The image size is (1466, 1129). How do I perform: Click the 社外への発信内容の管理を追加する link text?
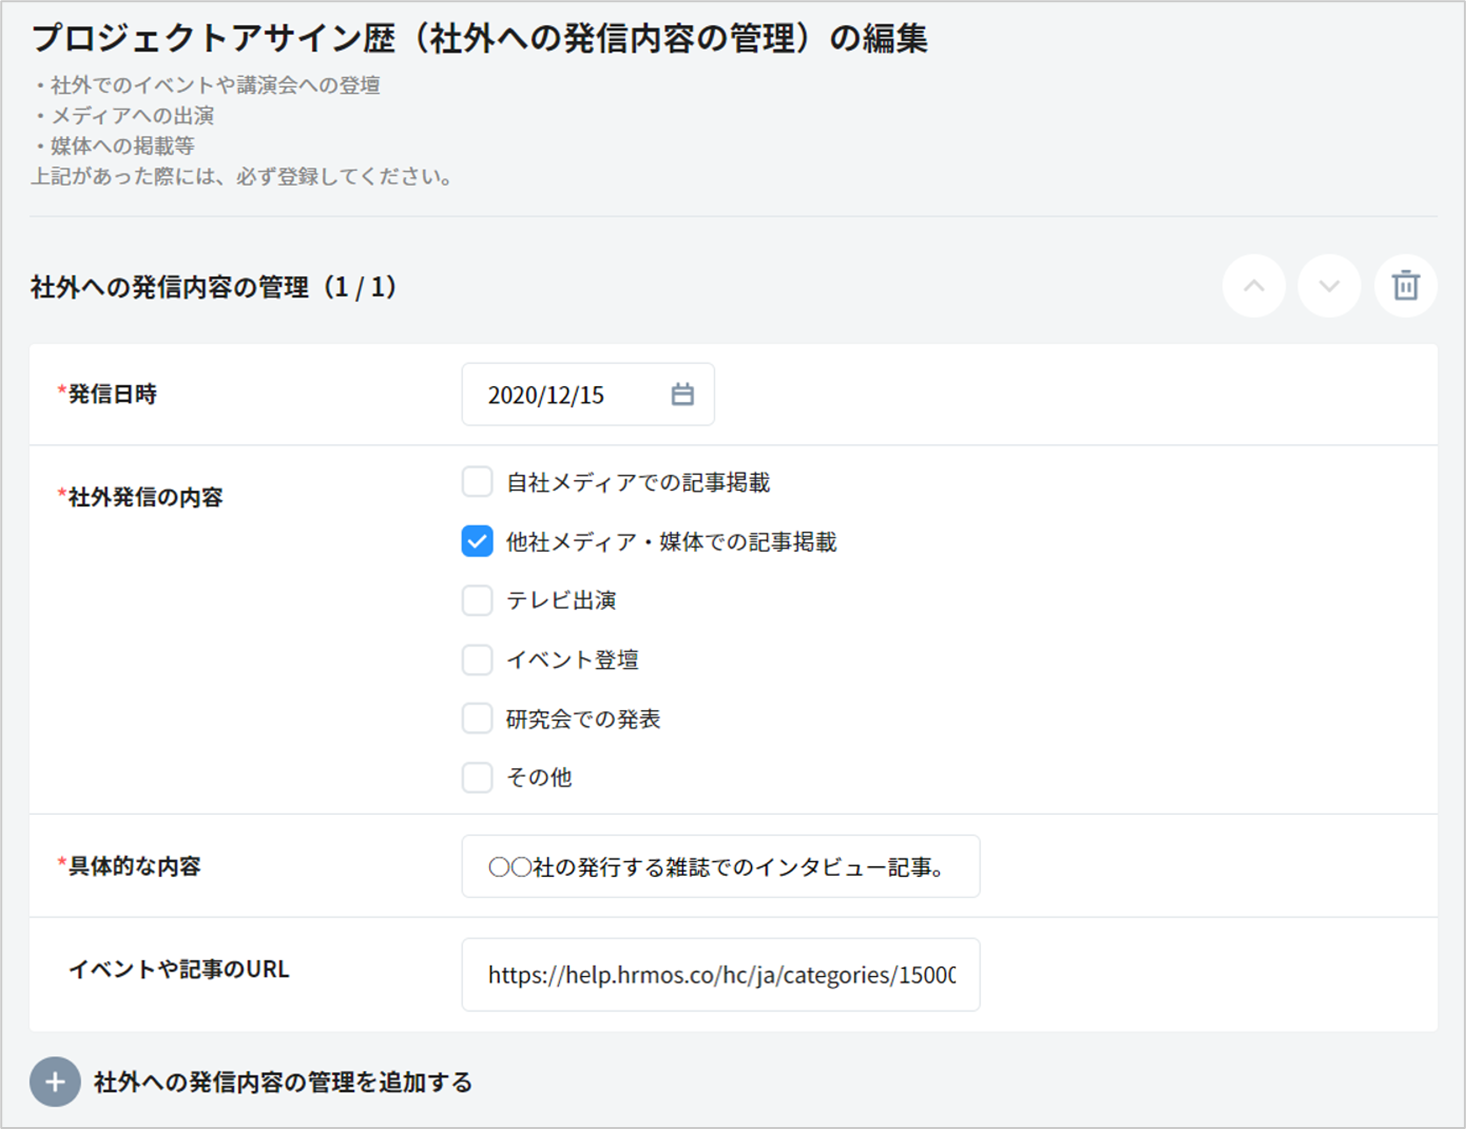(x=283, y=1082)
